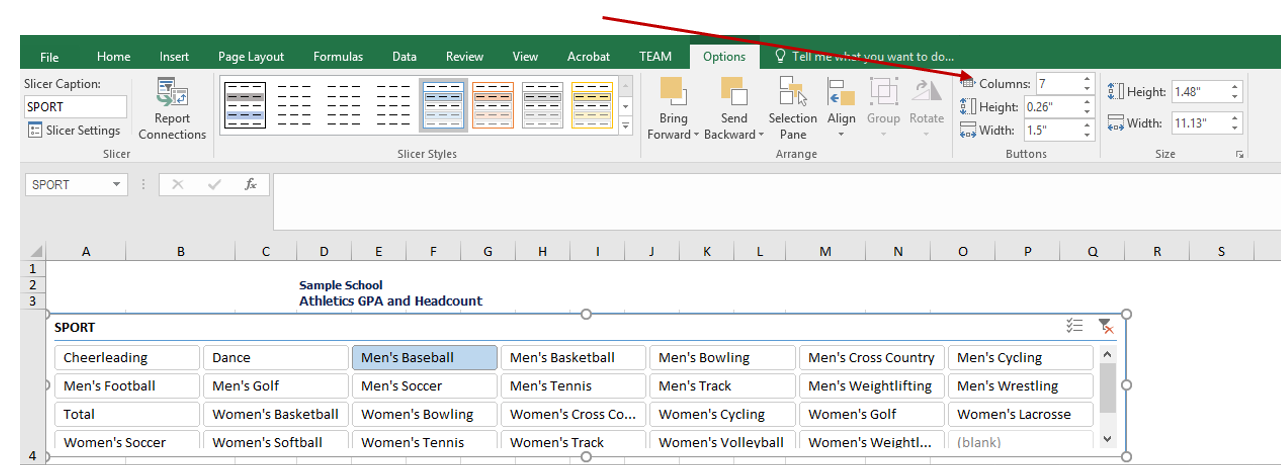This screenshot has height=465, width=1288.
Task: Click the Slicer Caption text field
Action: tap(76, 107)
